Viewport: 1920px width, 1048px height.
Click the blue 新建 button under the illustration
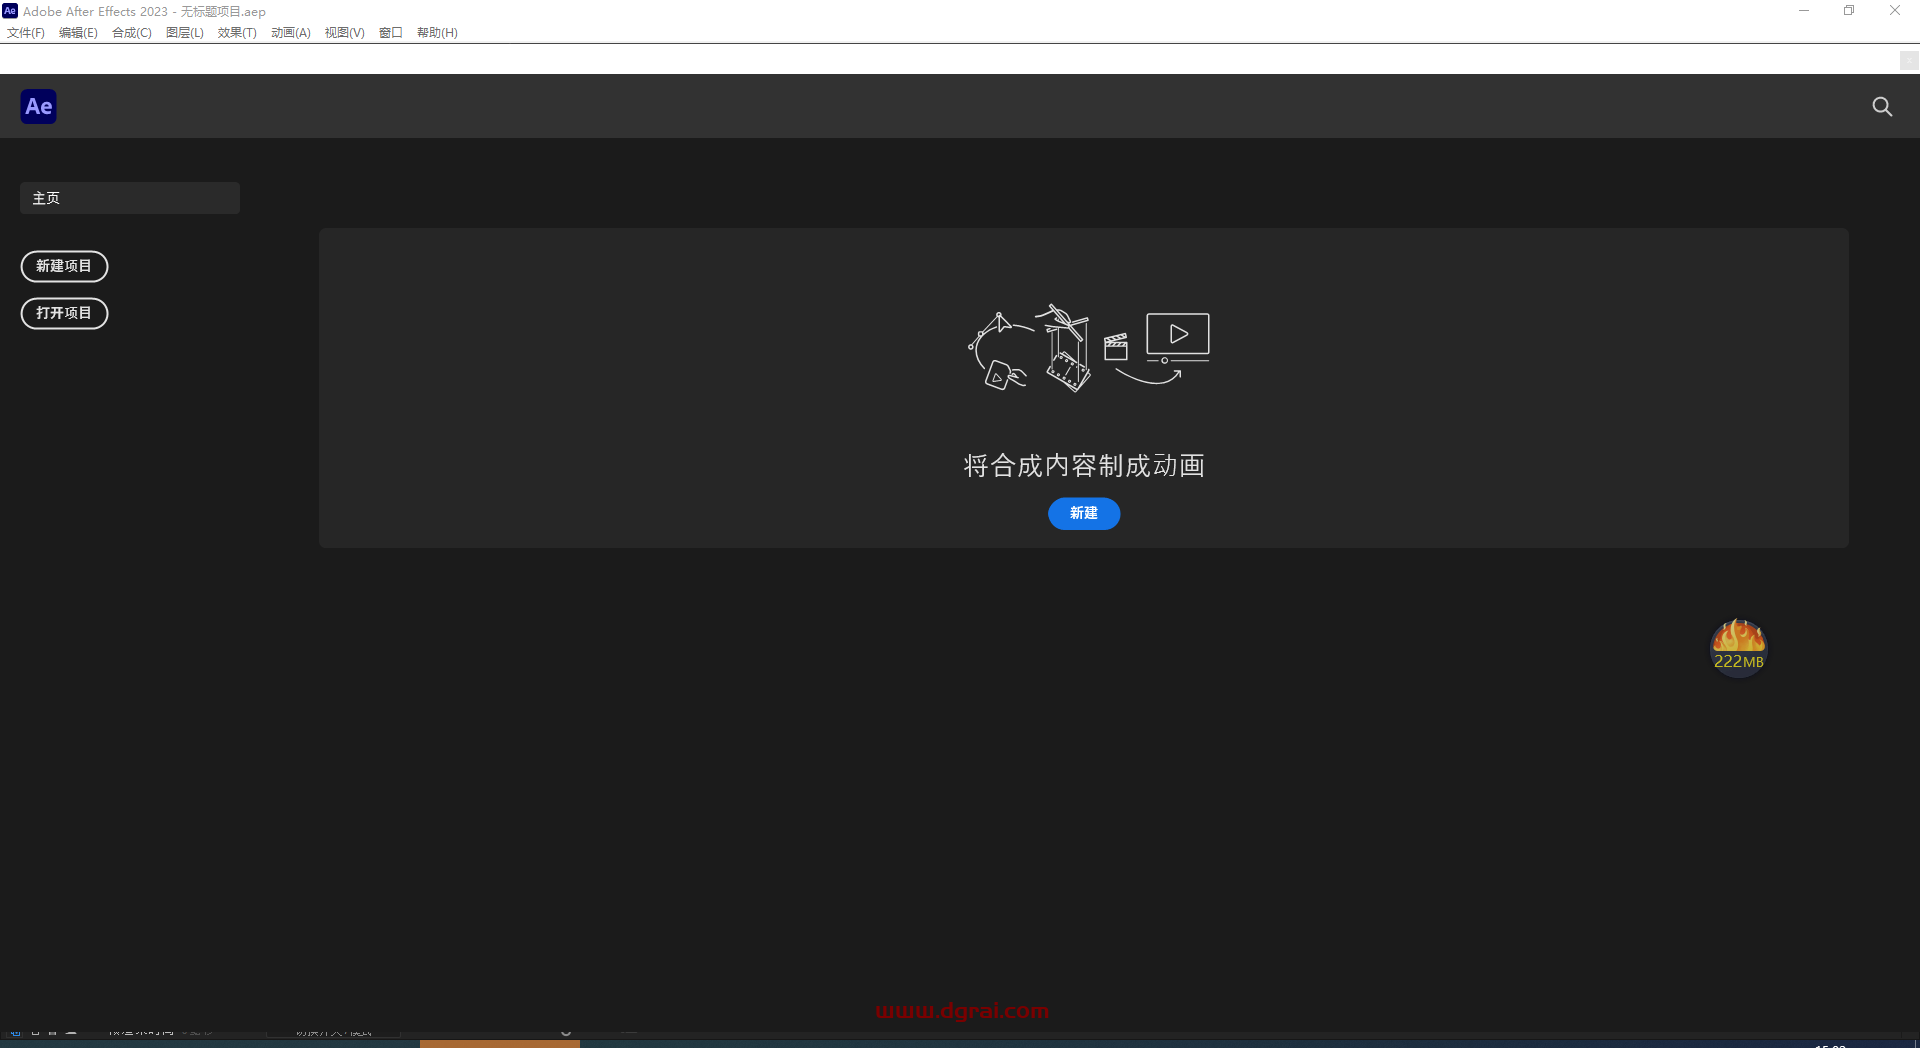click(1083, 513)
